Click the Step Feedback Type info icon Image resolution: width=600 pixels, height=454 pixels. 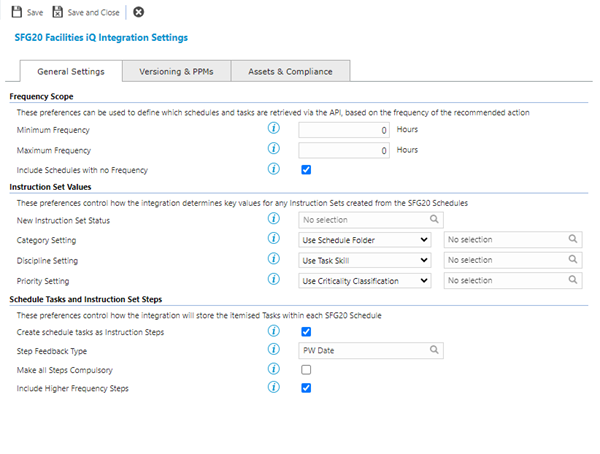coord(273,349)
